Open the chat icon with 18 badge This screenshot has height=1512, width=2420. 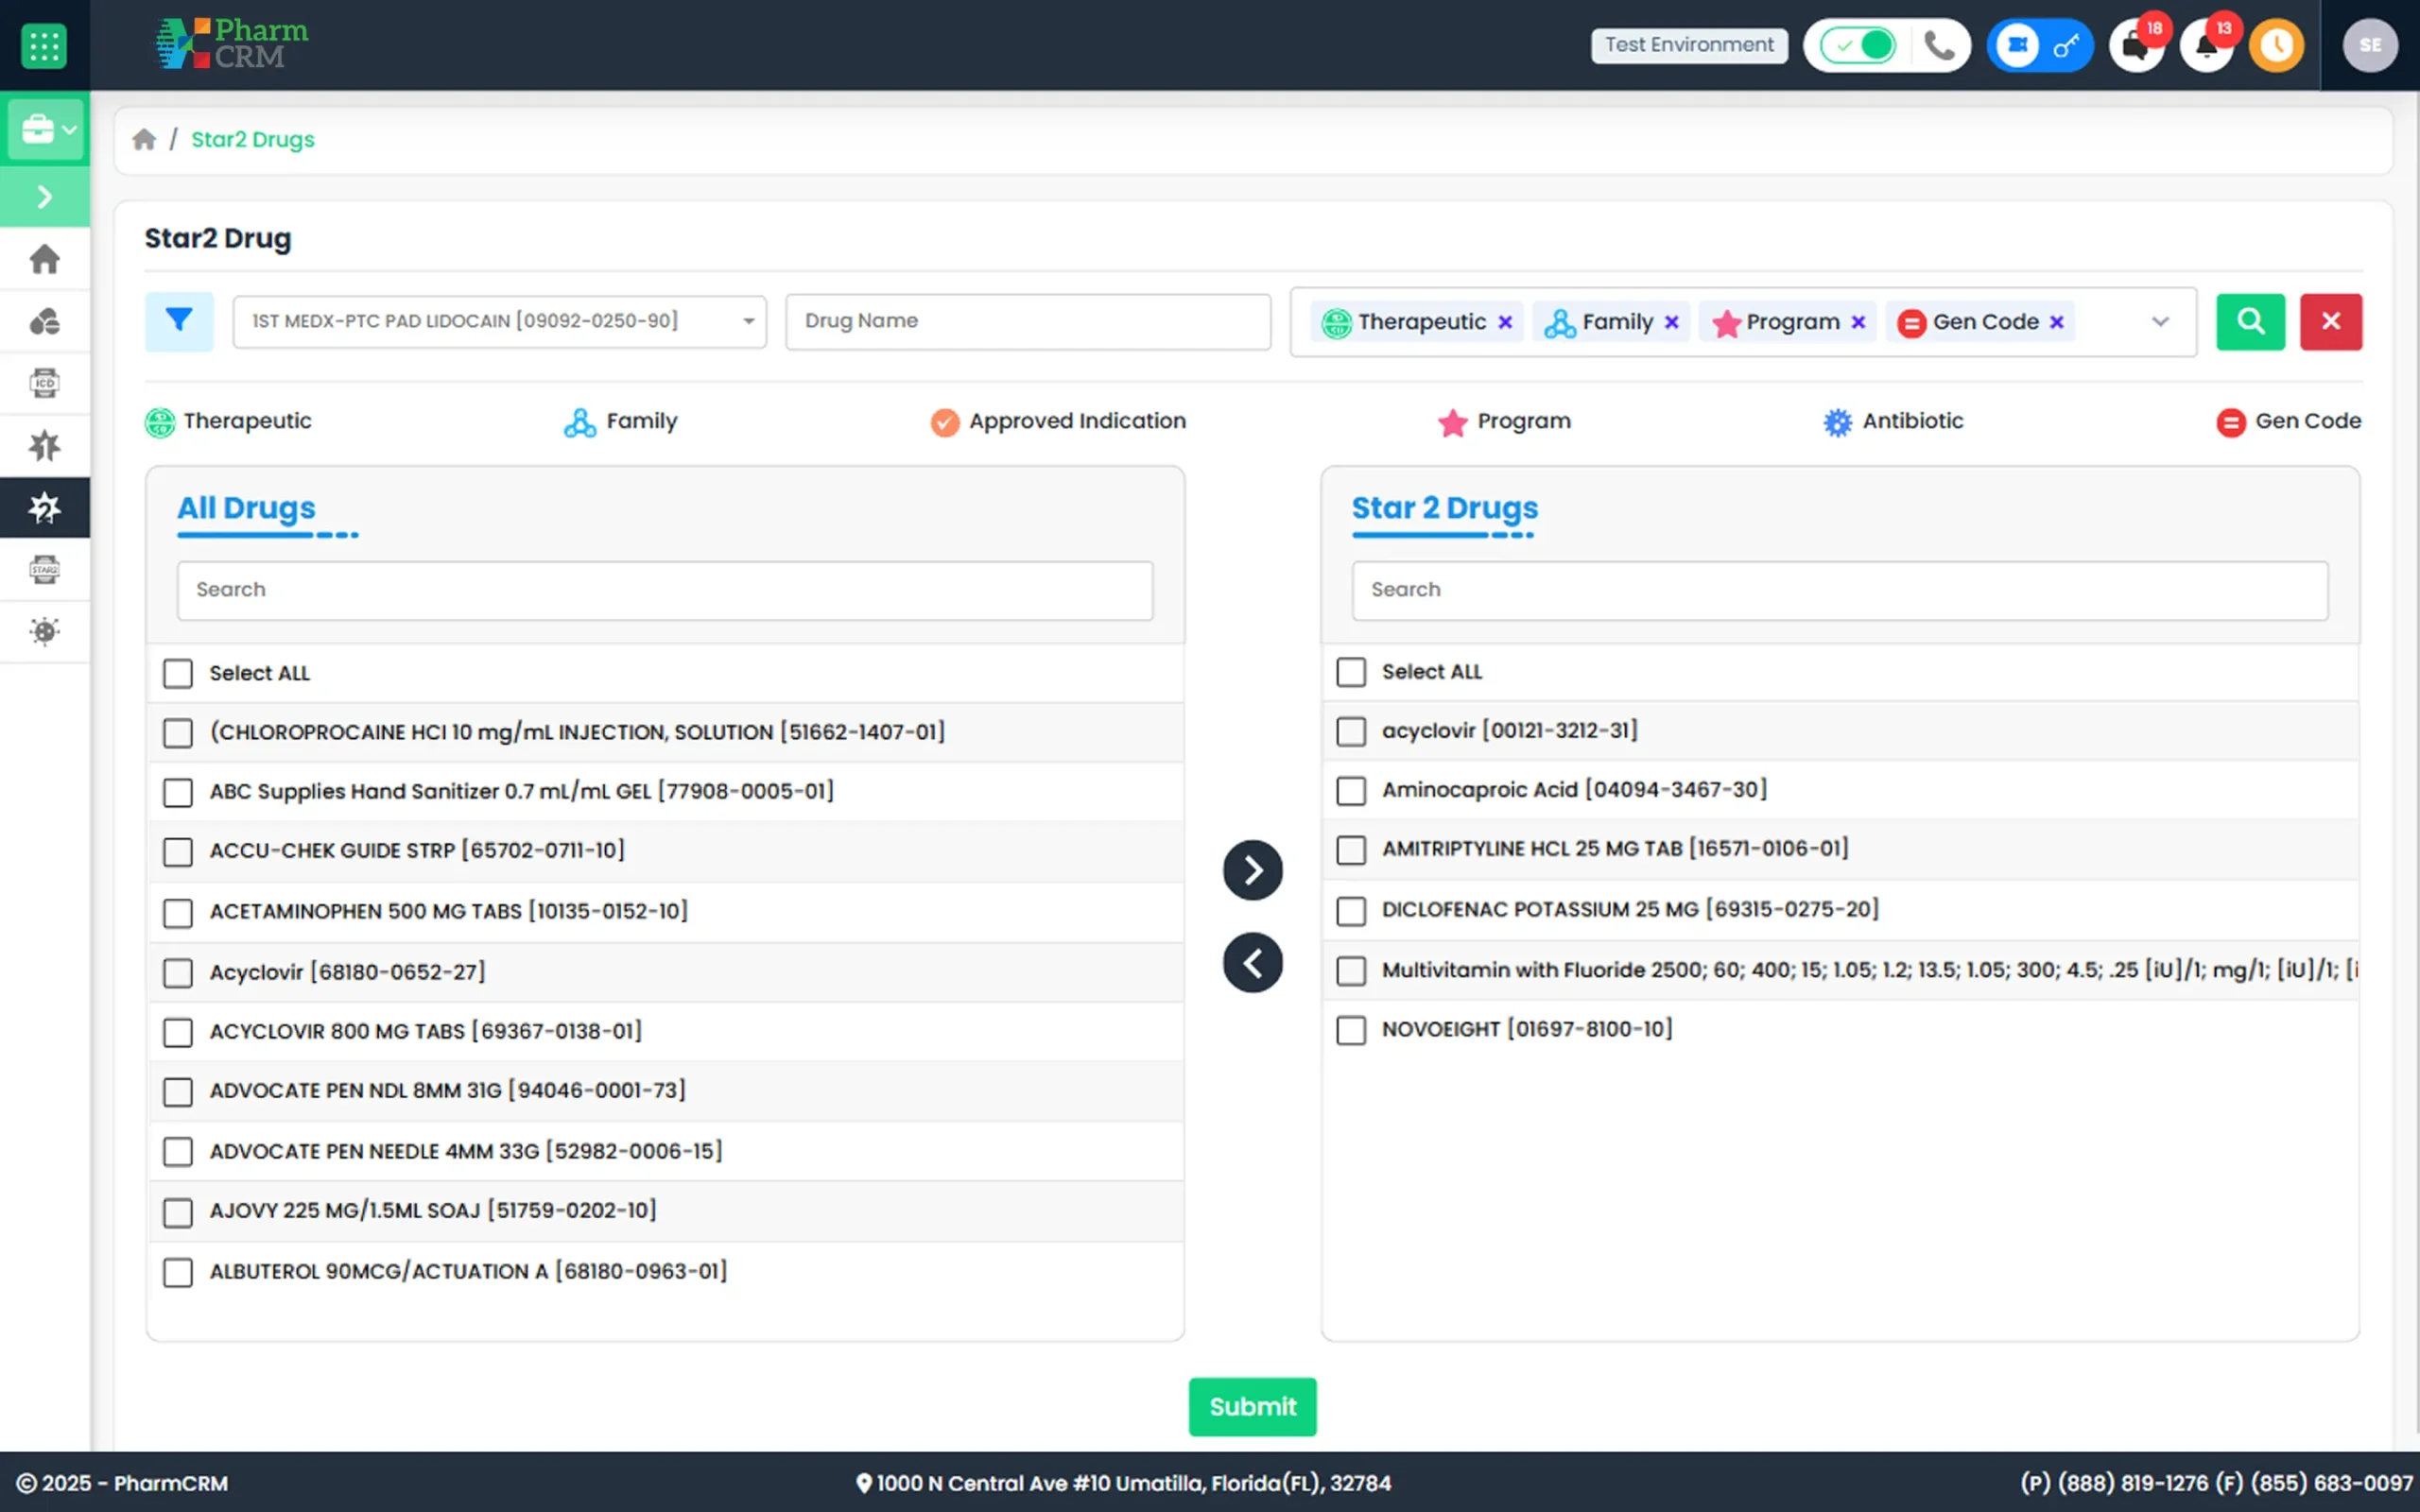pyautogui.click(x=2136, y=46)
